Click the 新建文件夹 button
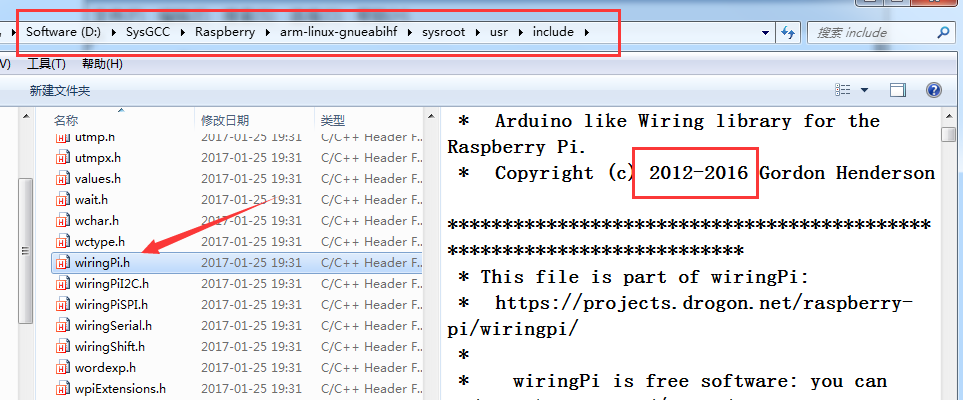Screen dimensions: 963x400 [60, 91]
